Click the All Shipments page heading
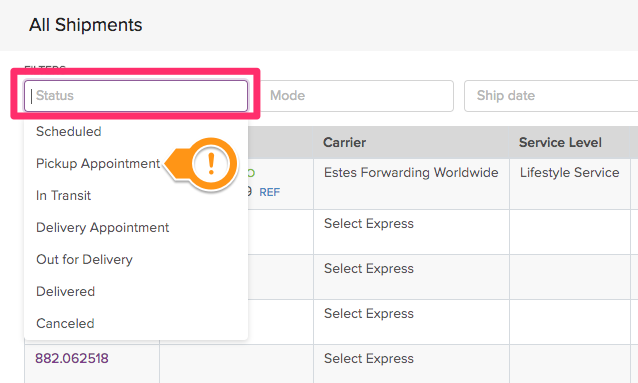This screenshot has height=383, width=638. tap(85, 25)
